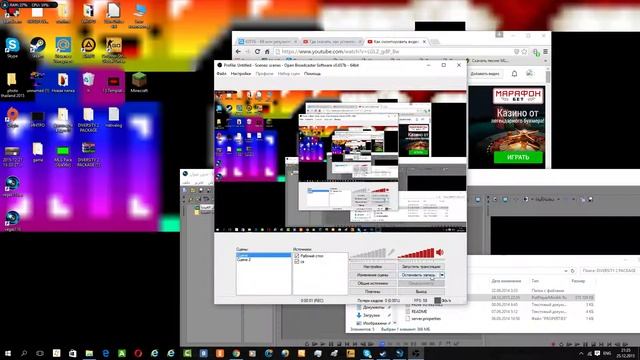Sort by Тип column in explorer
640x360 pixels.
click(x=535, y=281)
